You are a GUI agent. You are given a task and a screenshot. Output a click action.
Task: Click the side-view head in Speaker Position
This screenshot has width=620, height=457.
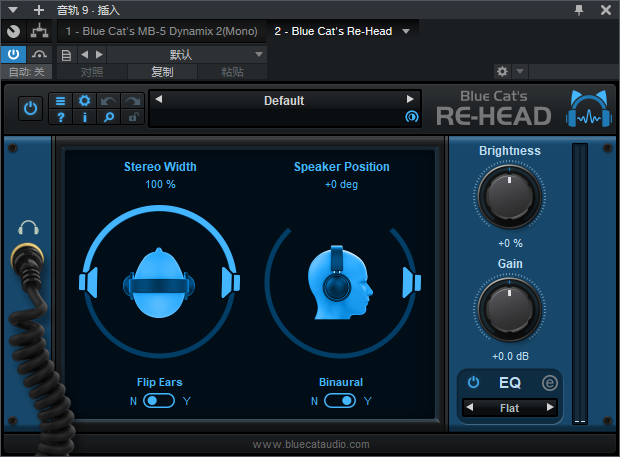click(x=339, y=282)
